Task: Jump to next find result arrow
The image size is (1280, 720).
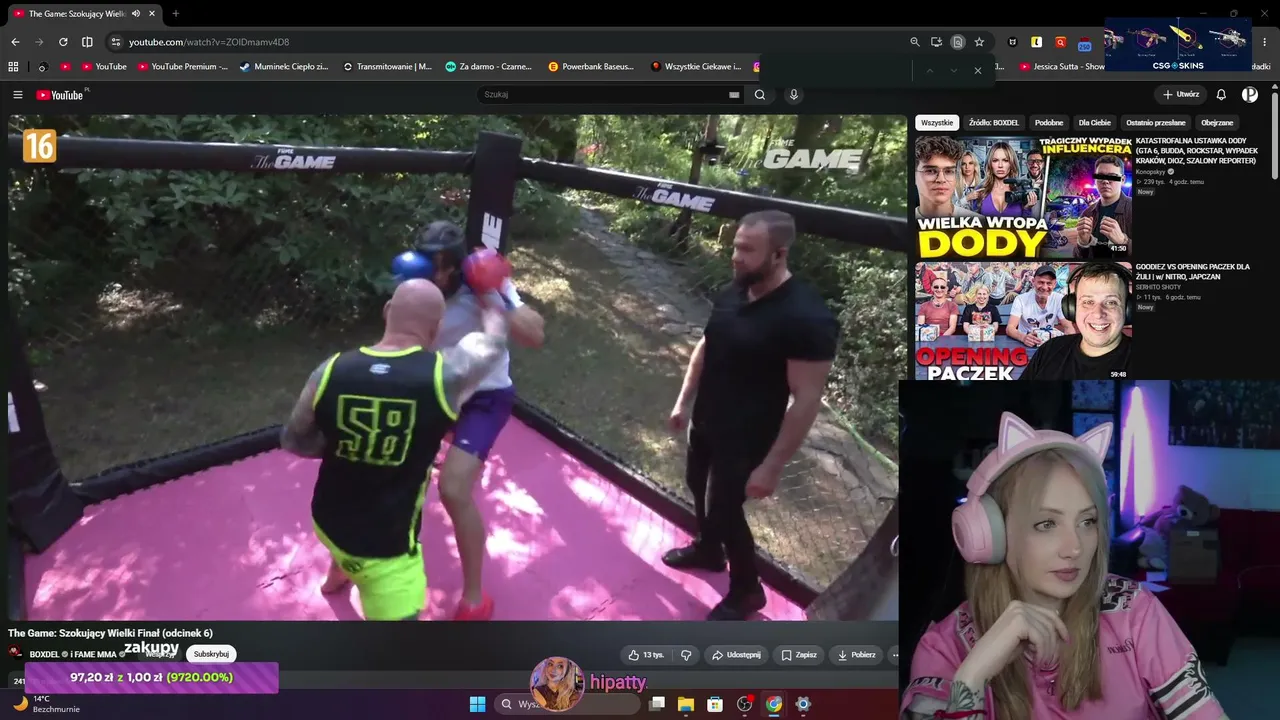Action: (x=953, y=70)
